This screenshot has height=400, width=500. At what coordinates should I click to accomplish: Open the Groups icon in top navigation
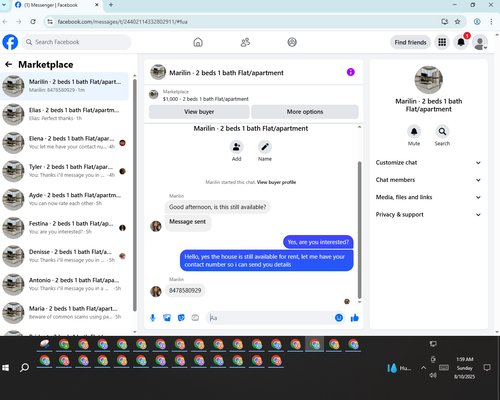tap(292, 42)
